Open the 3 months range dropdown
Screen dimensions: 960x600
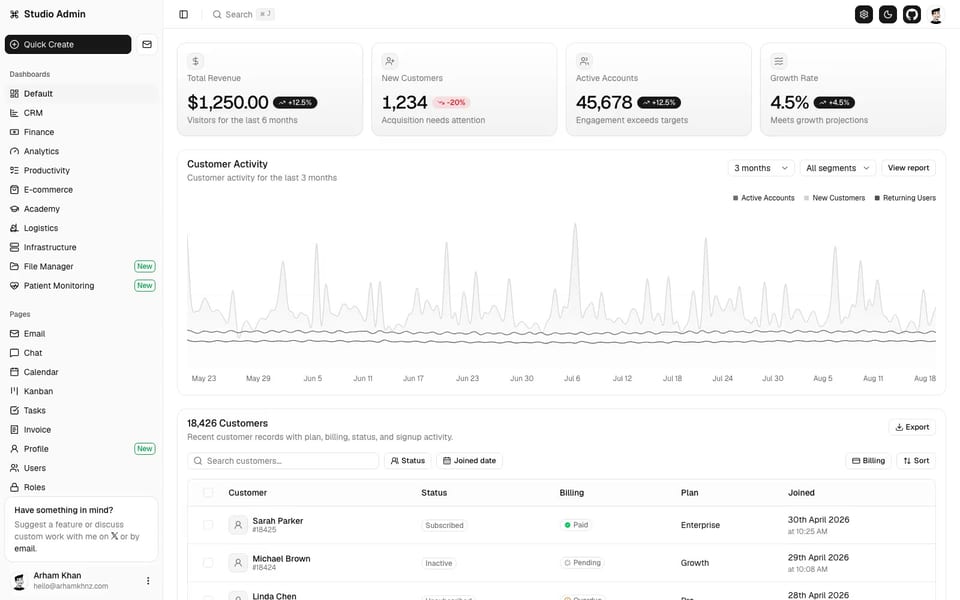coord(761,168)
